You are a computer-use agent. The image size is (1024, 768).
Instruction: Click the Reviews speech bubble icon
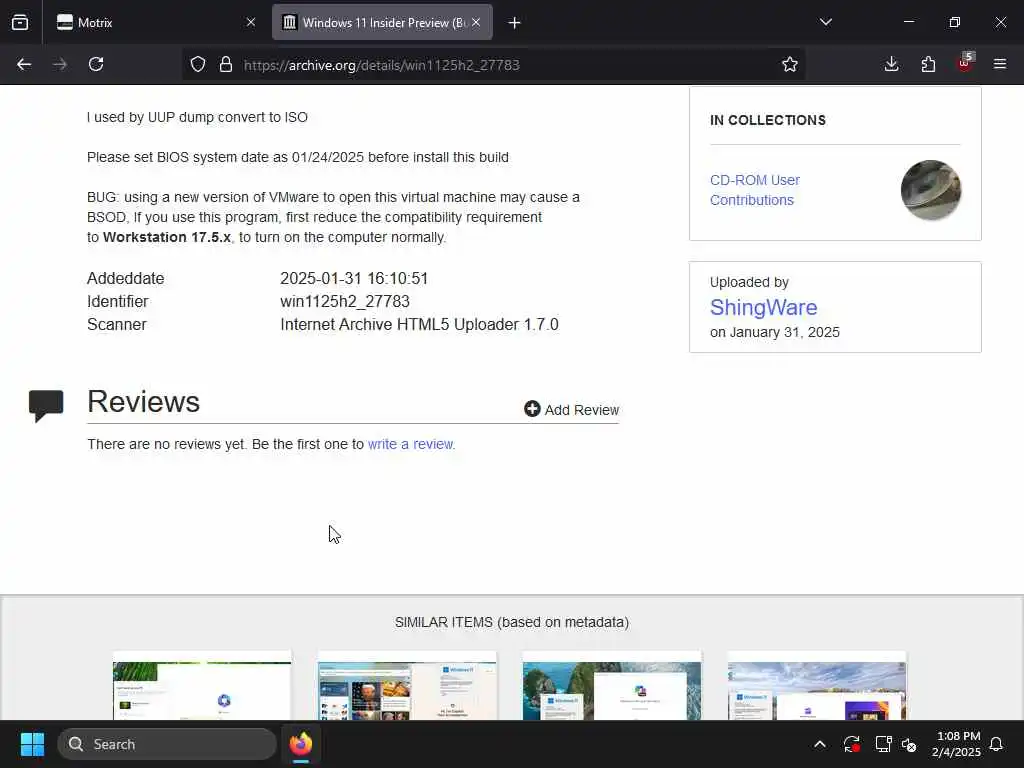click(46, 406)
